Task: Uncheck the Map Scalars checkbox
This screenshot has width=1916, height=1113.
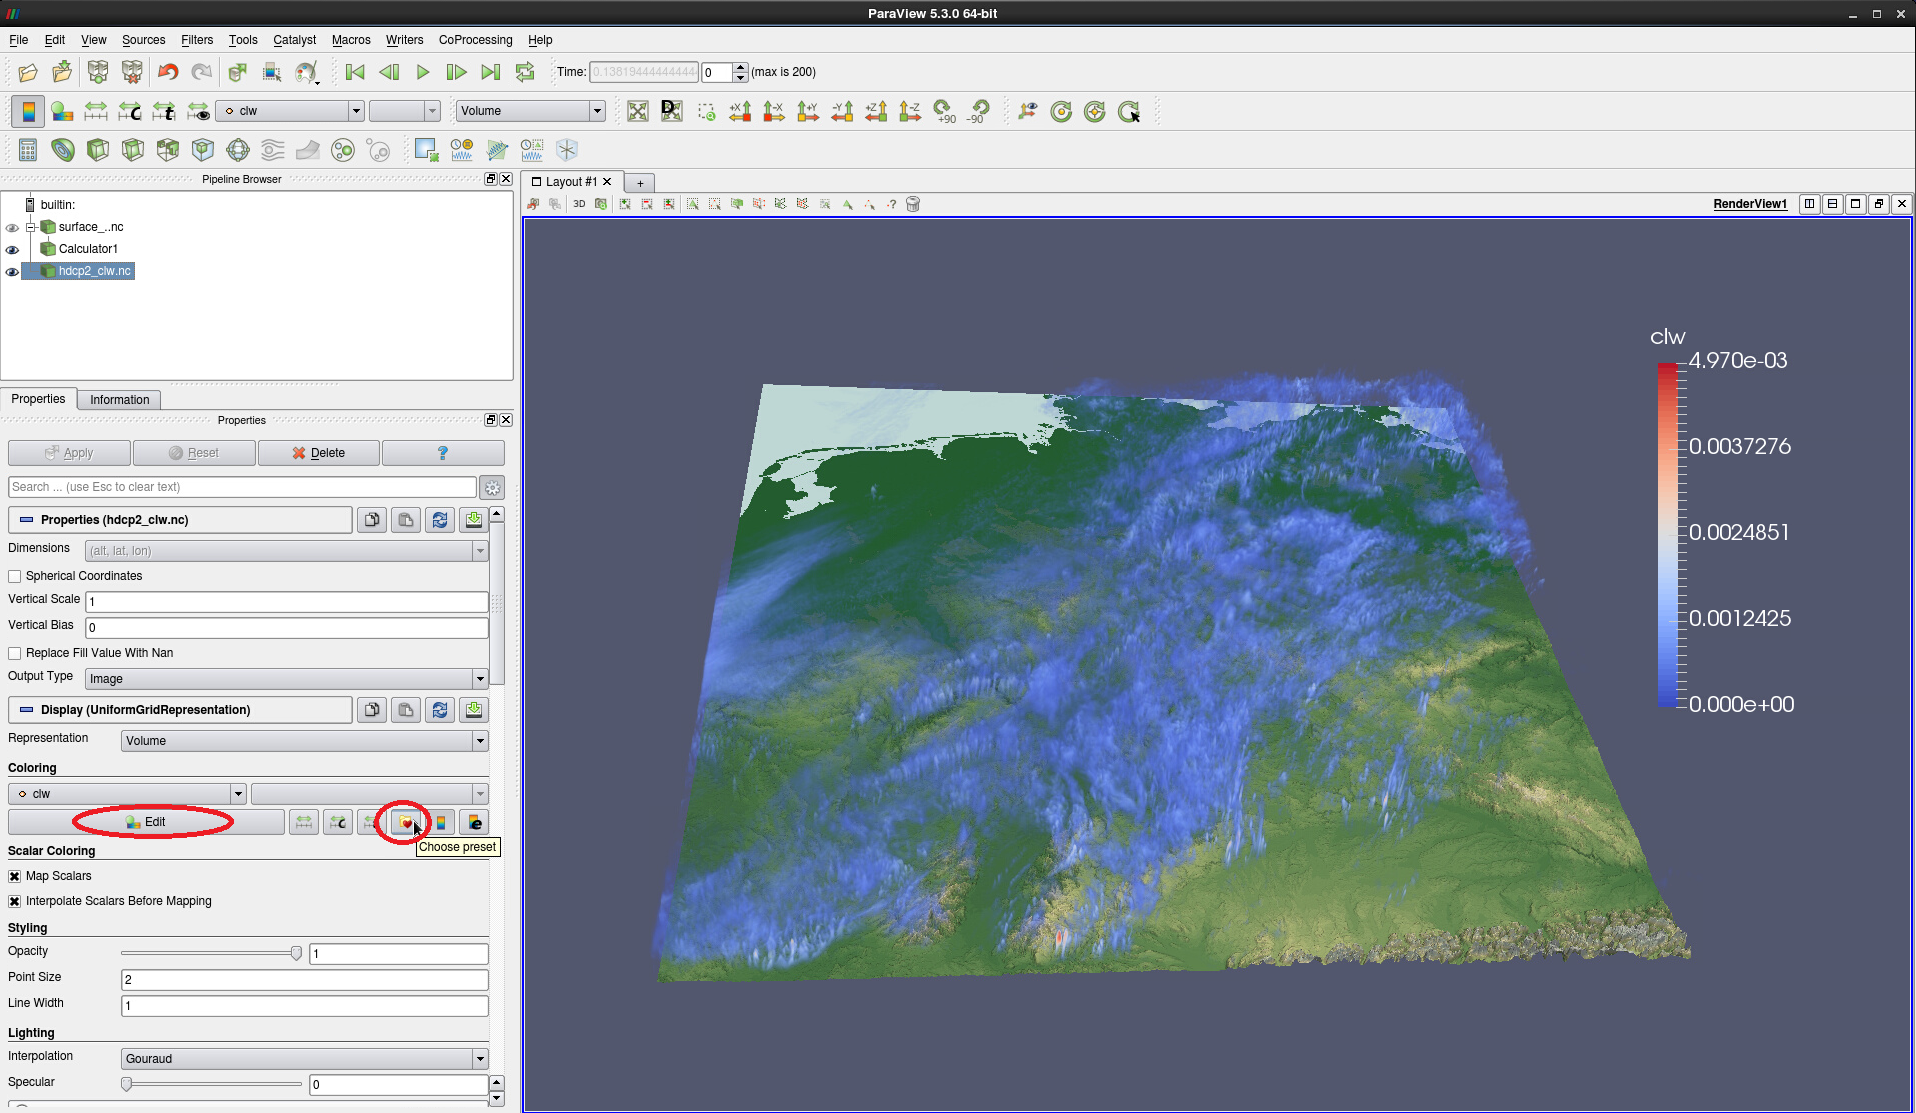Action: point(15,877)
